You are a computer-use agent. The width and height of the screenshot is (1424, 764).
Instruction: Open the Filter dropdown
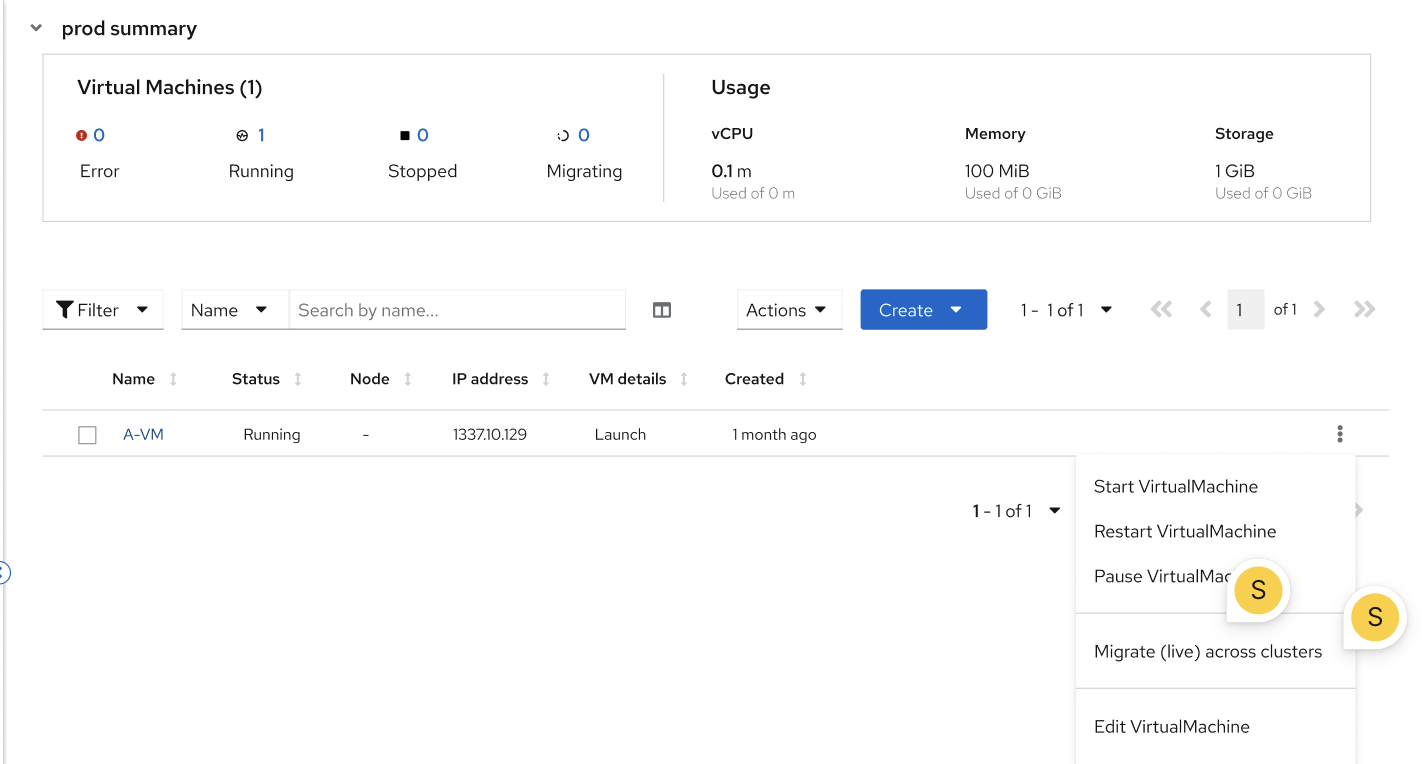[x=103, y=310]
